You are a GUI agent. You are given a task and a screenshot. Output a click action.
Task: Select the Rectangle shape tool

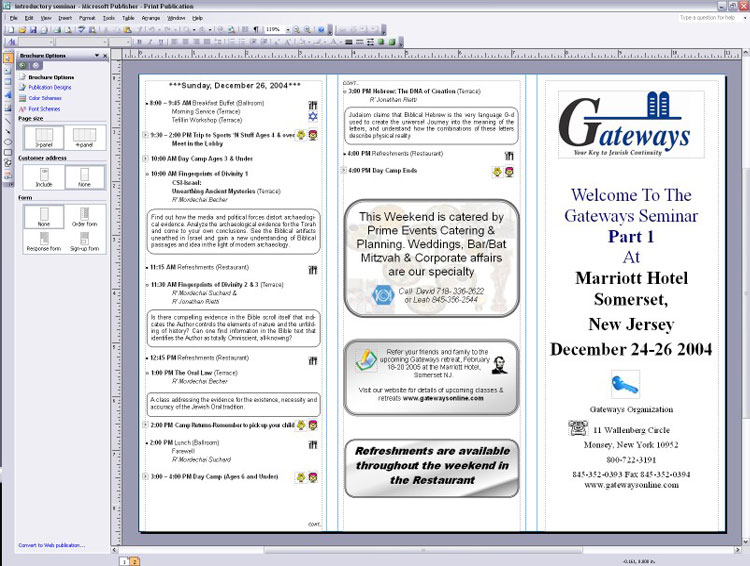point(8,153)
